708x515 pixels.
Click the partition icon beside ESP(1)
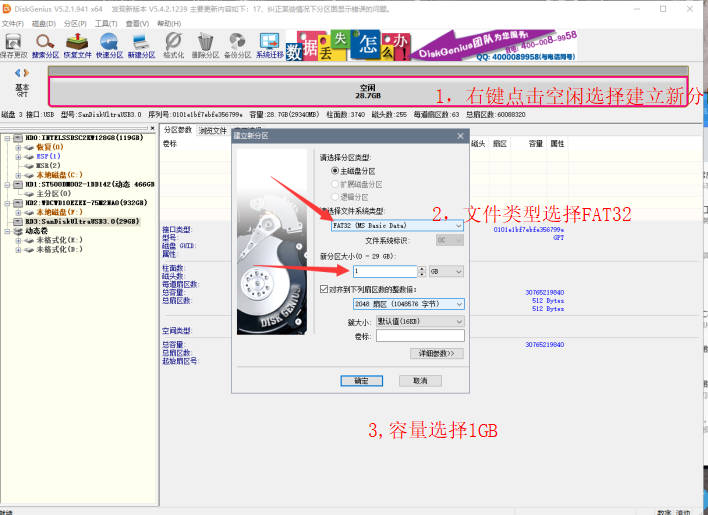click(29, 157)
